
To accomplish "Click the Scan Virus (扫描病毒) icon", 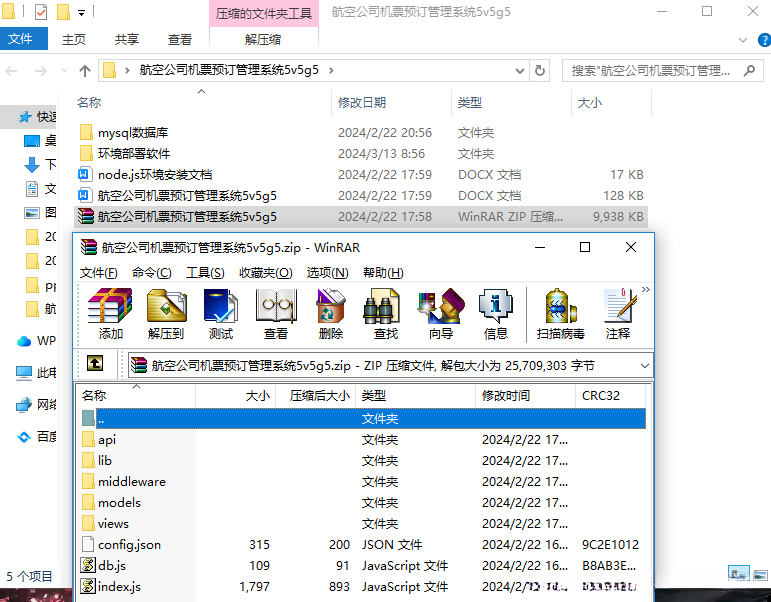I will [x=561, y=314].
